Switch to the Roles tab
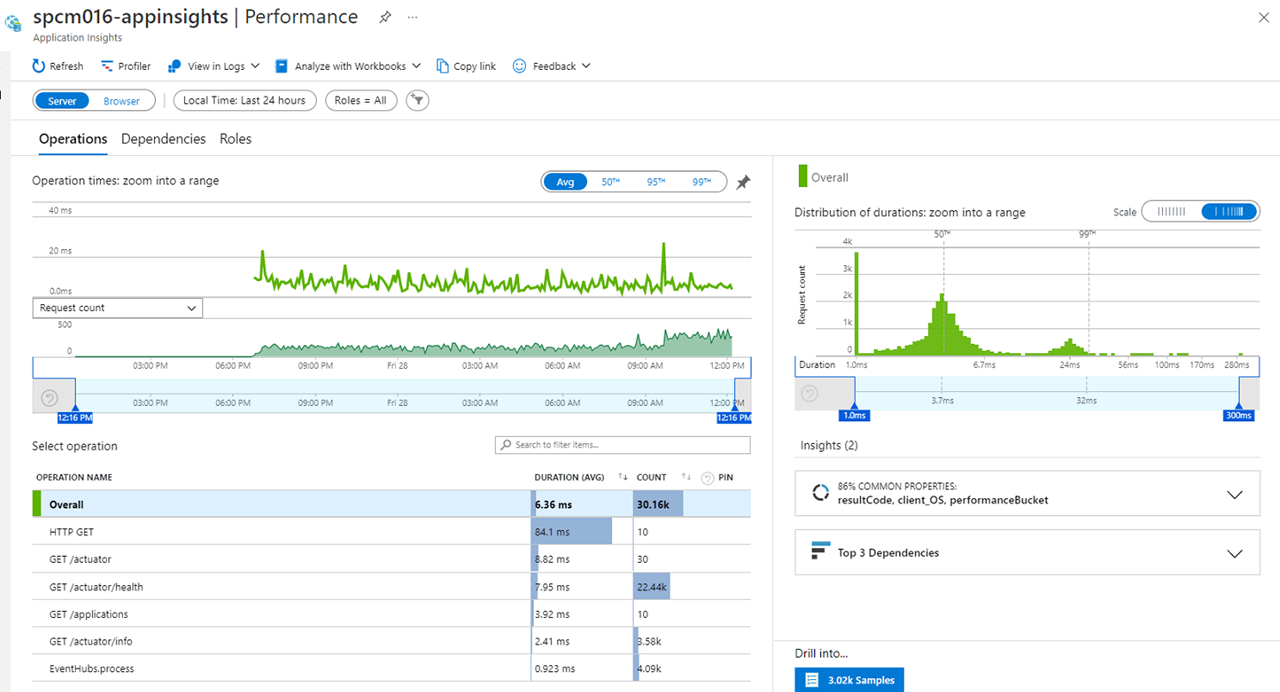The image size is (1280, 692). click(x=236, y=139)
